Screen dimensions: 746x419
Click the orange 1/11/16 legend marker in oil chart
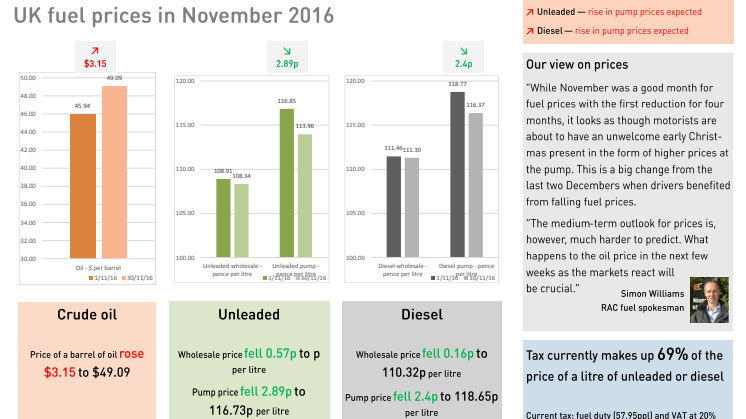coord(91,278)
